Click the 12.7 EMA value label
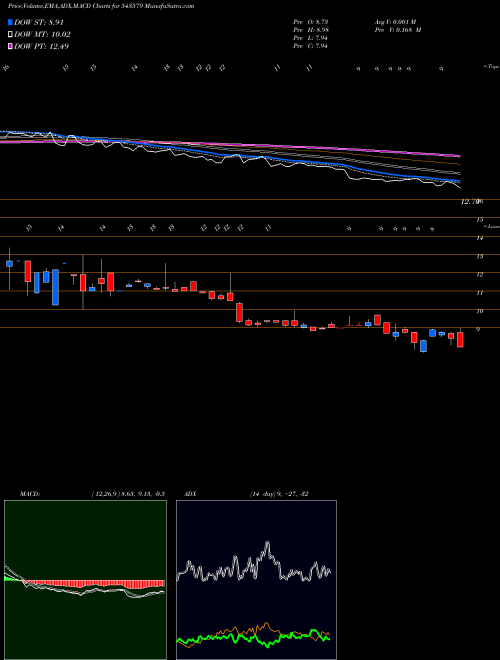 click(x=468, y=202)
